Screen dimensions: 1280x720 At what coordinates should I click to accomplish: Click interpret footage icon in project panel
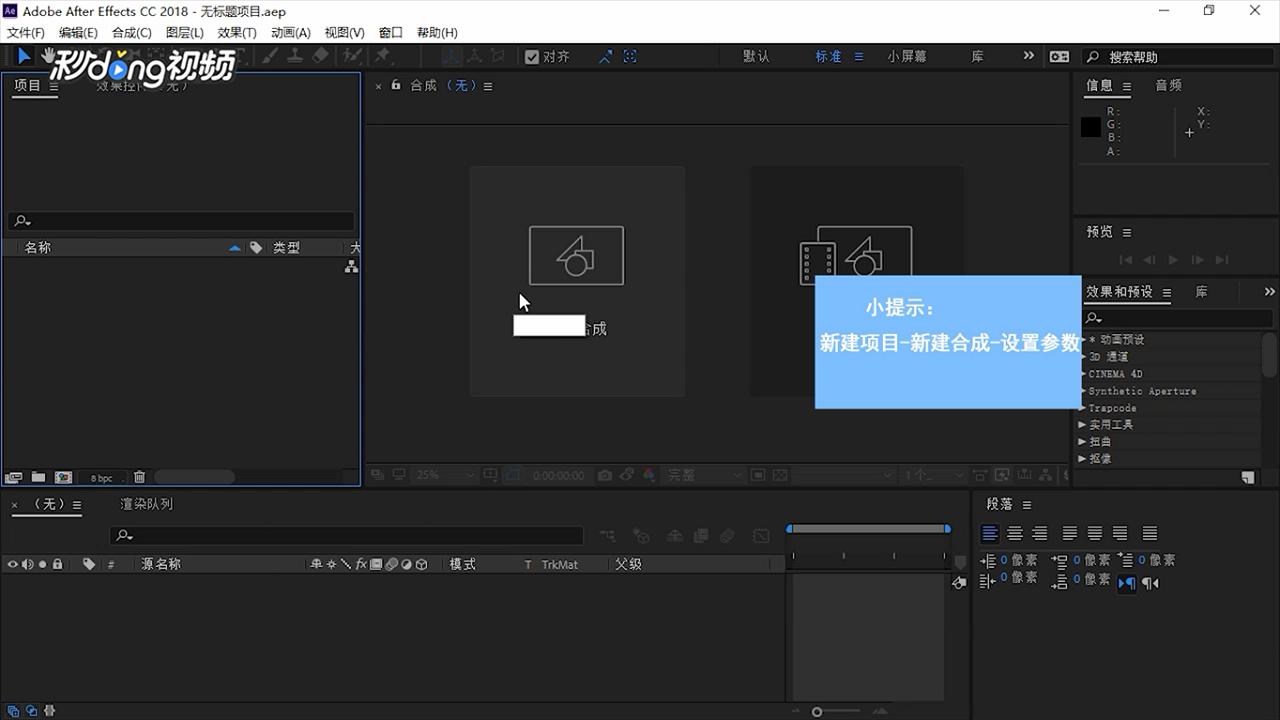(63, 477)
